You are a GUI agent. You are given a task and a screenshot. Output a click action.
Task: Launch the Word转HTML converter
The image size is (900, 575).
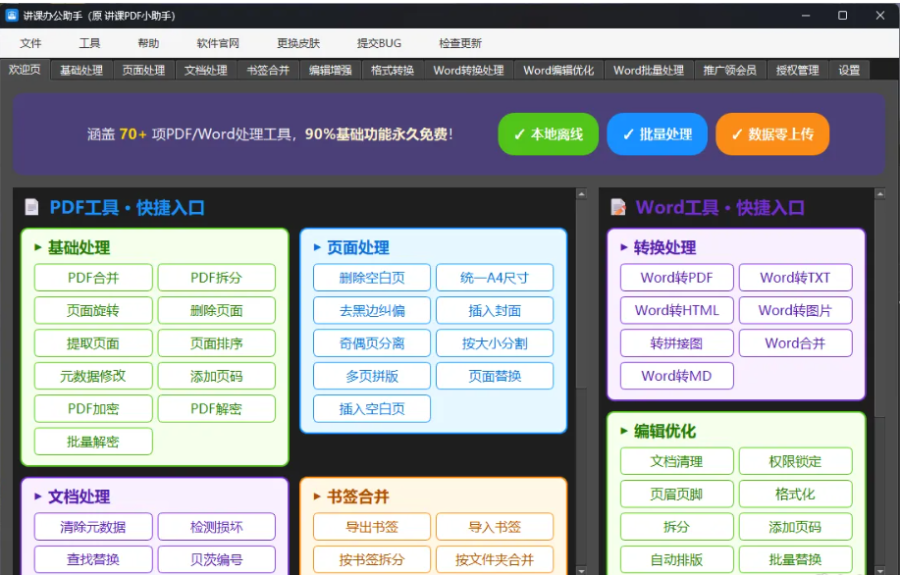click(677, 310)
